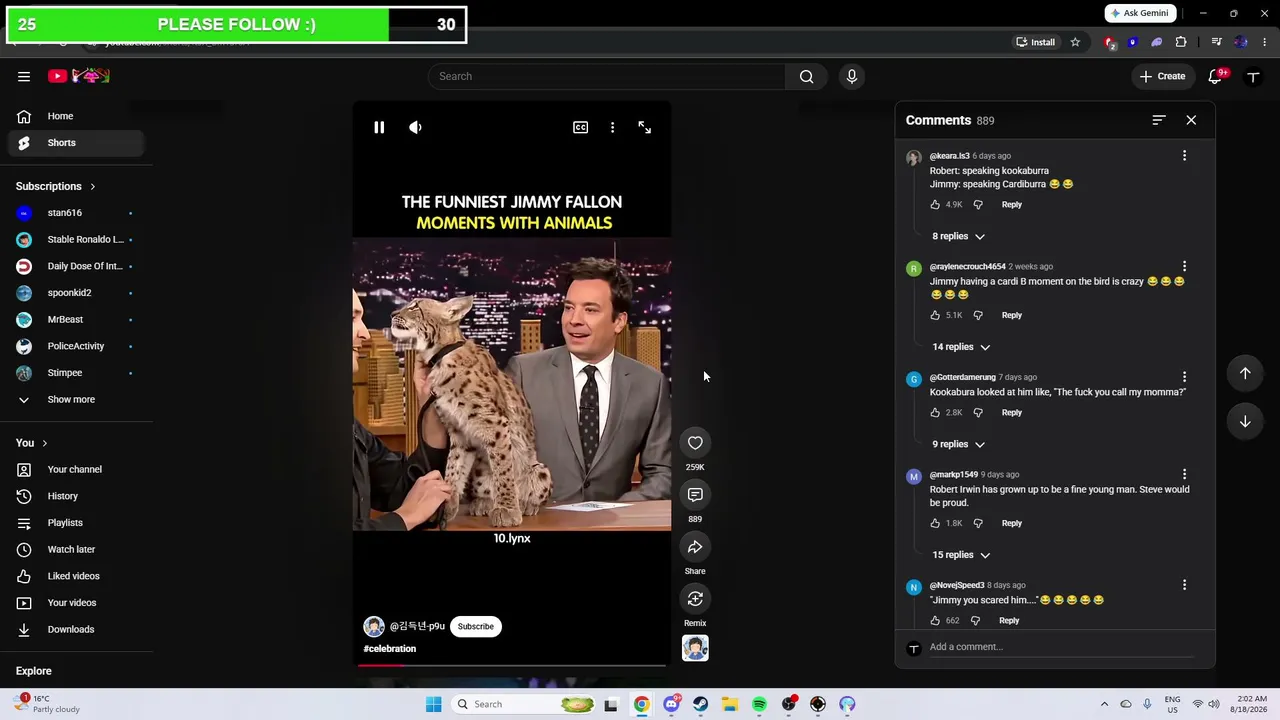Click the Create button
This screenshot has height=720, width=1280.
[x=1162, y=76]
